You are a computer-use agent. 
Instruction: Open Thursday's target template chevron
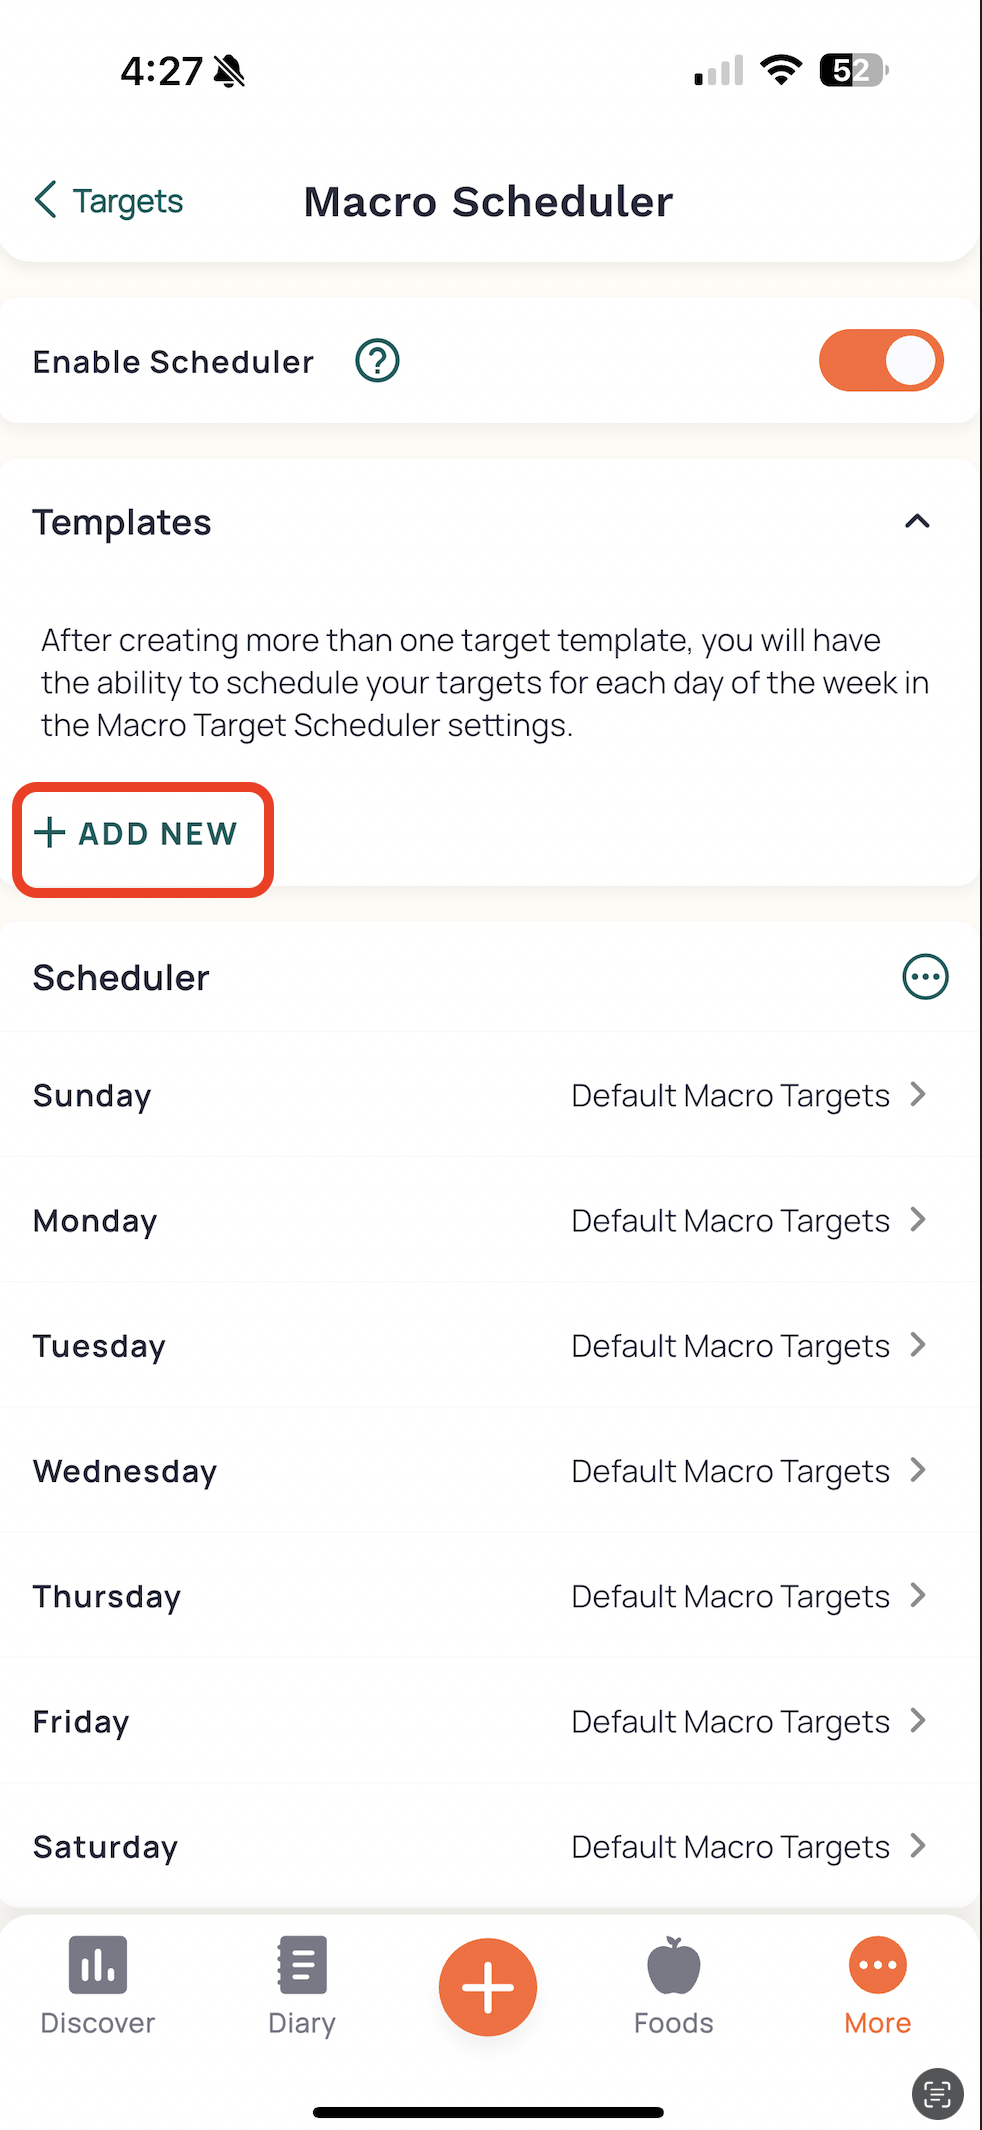pyautogui.click(x=918, y=1596)
